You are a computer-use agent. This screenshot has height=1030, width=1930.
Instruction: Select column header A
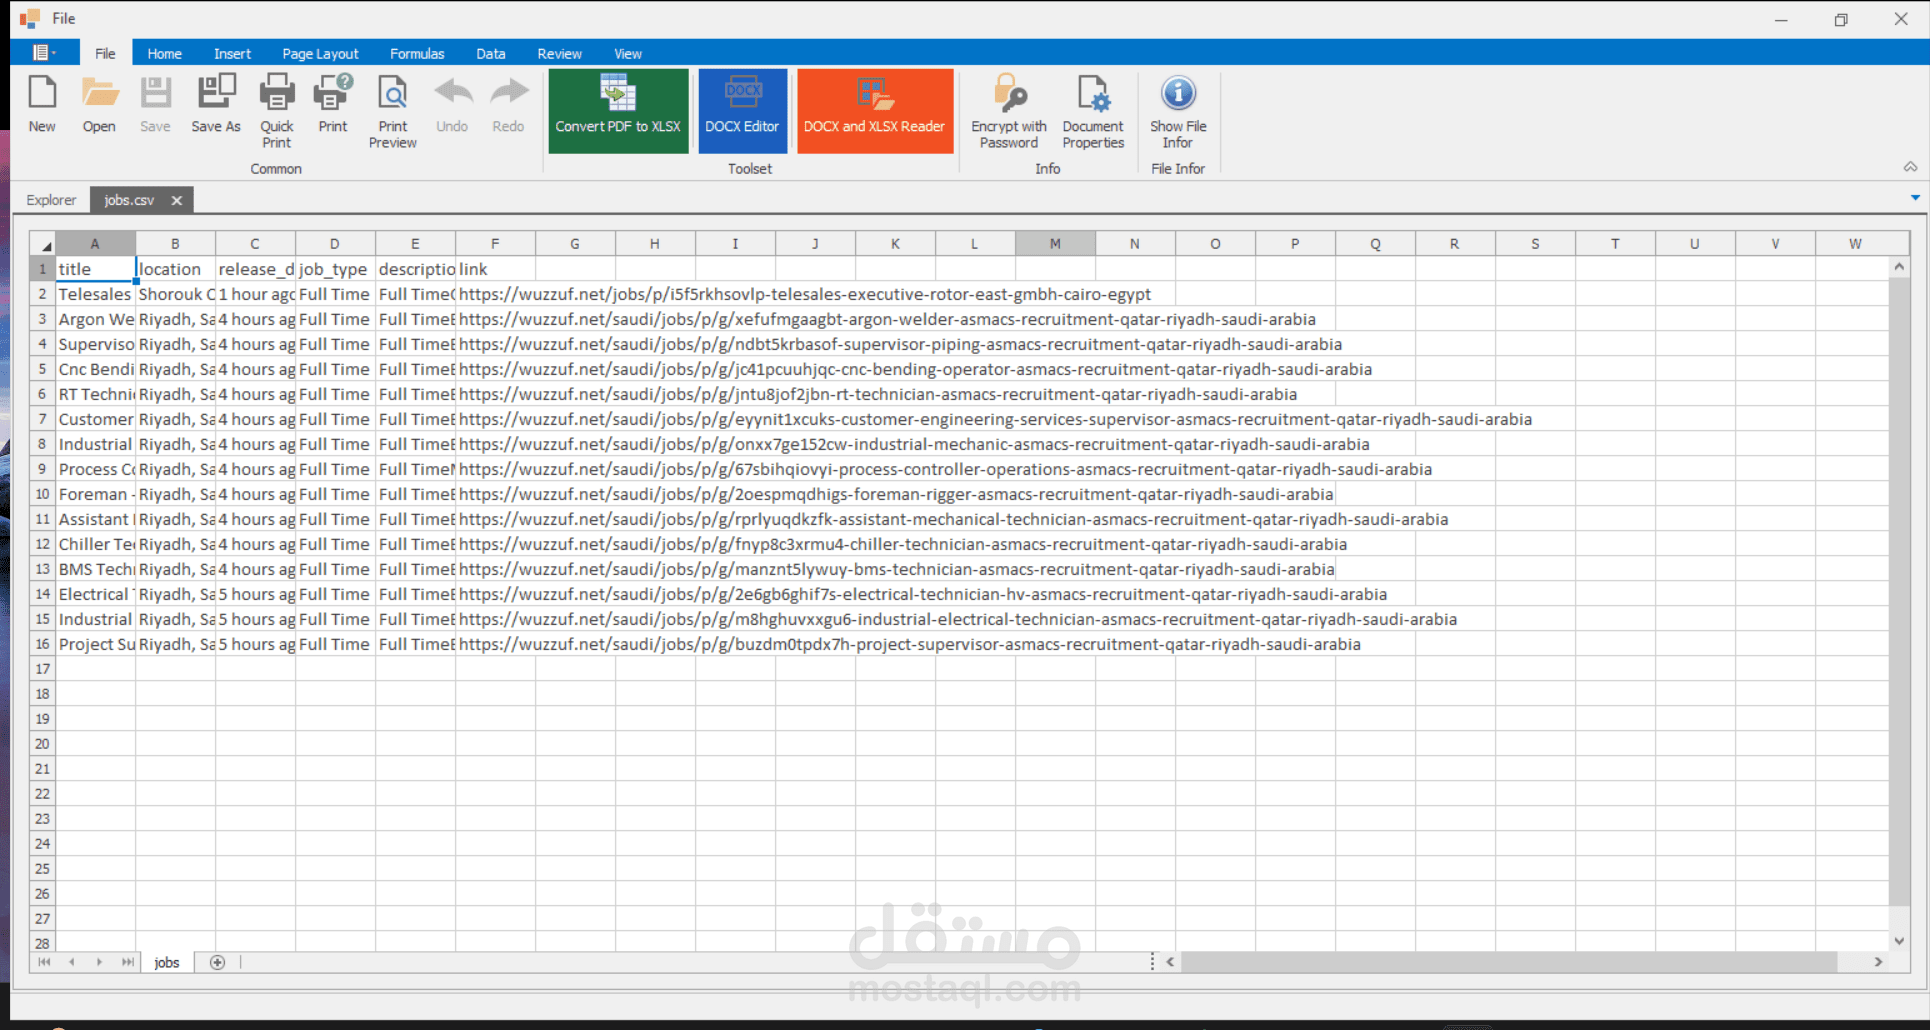tap(95, 244)
